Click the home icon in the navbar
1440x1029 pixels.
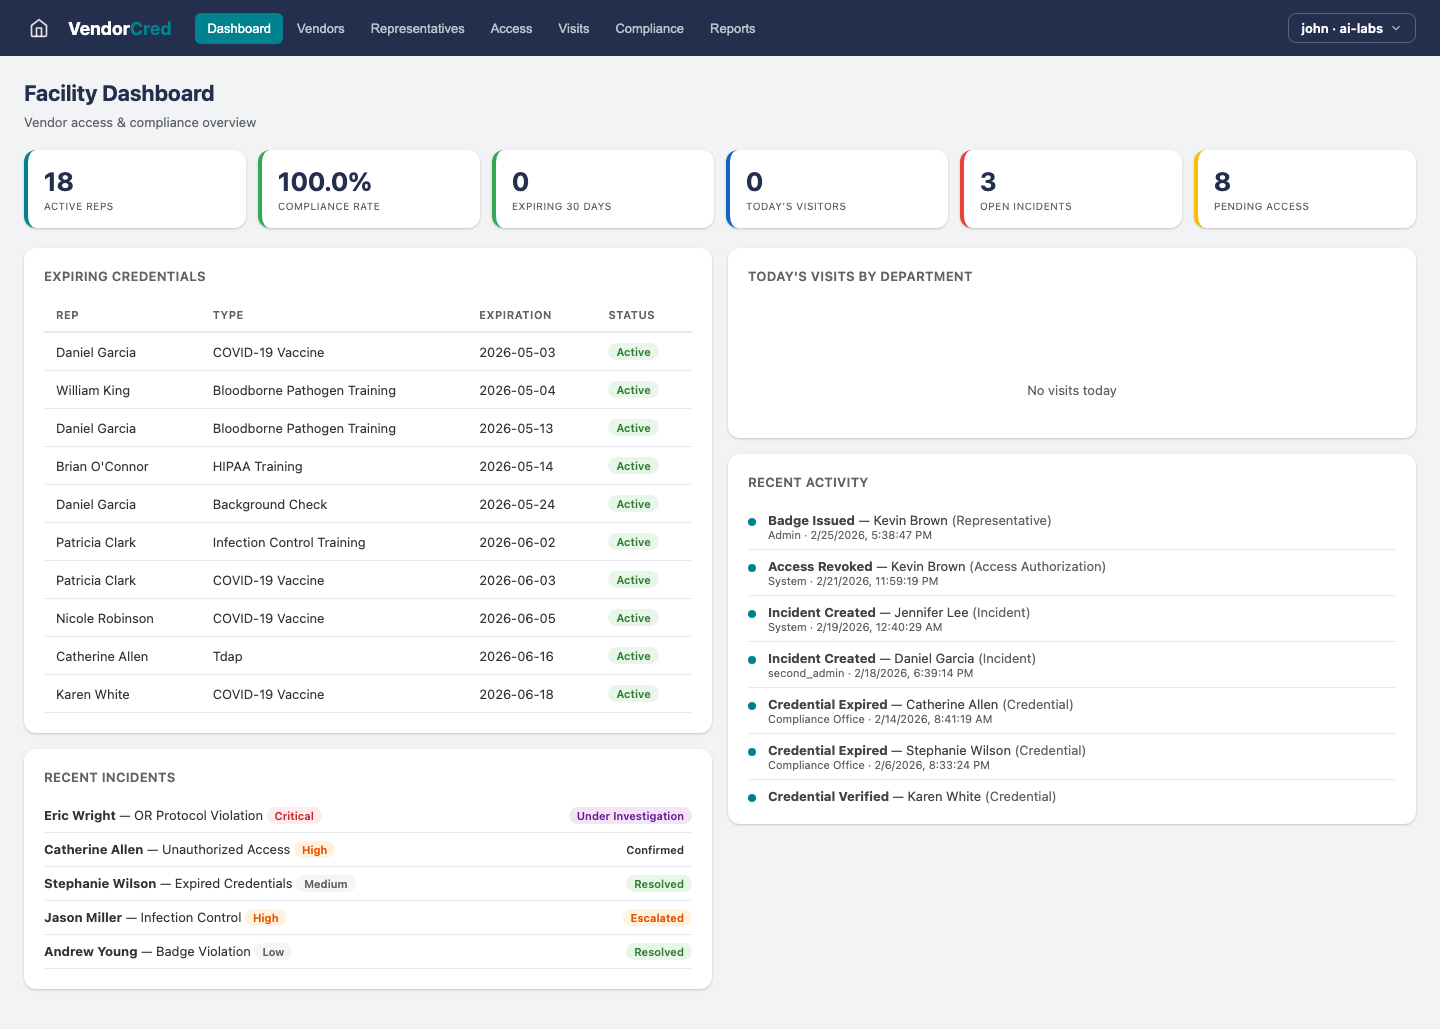click(x=38, y=28)
